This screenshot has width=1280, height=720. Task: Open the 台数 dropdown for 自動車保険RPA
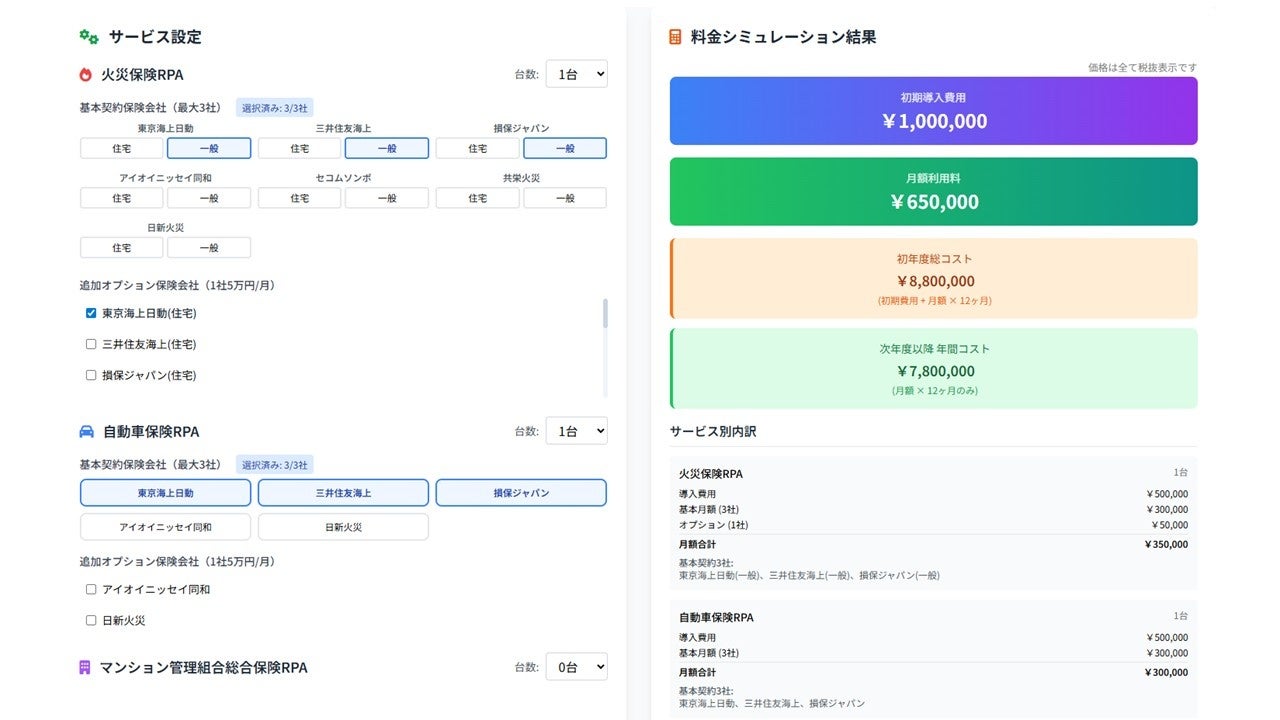pos(576,430)
